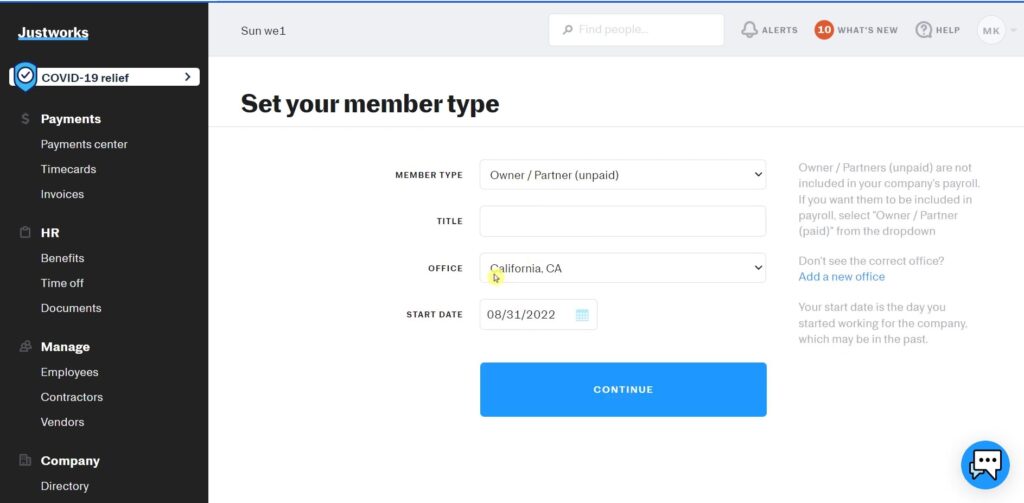The height and width of the screenshot is (503, 1024).
Task: Open the HR section
Action: point(50,233)
